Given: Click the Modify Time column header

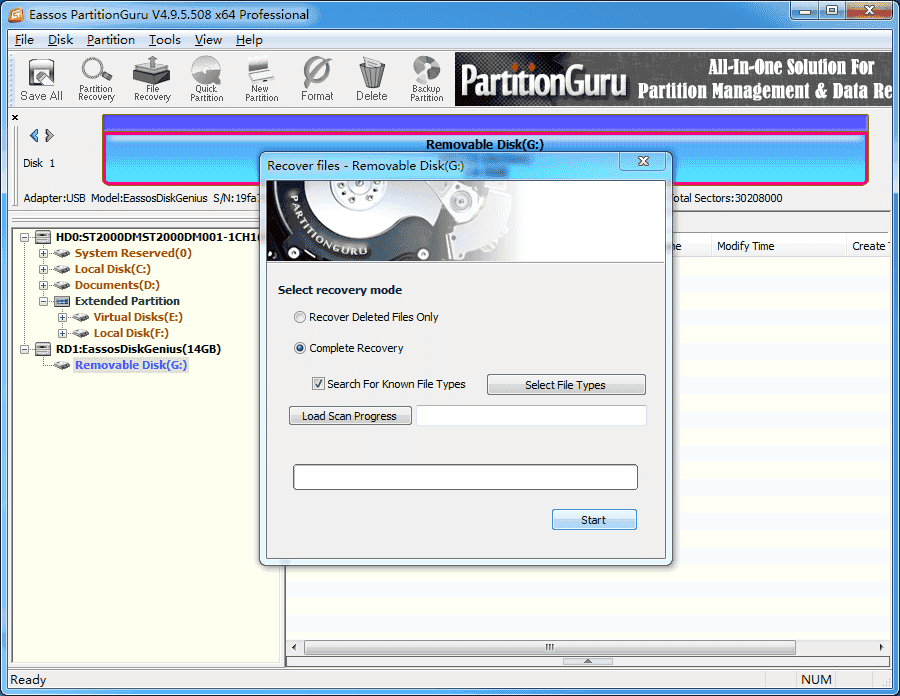Looking at the screenshot, I should pos(779,246).
